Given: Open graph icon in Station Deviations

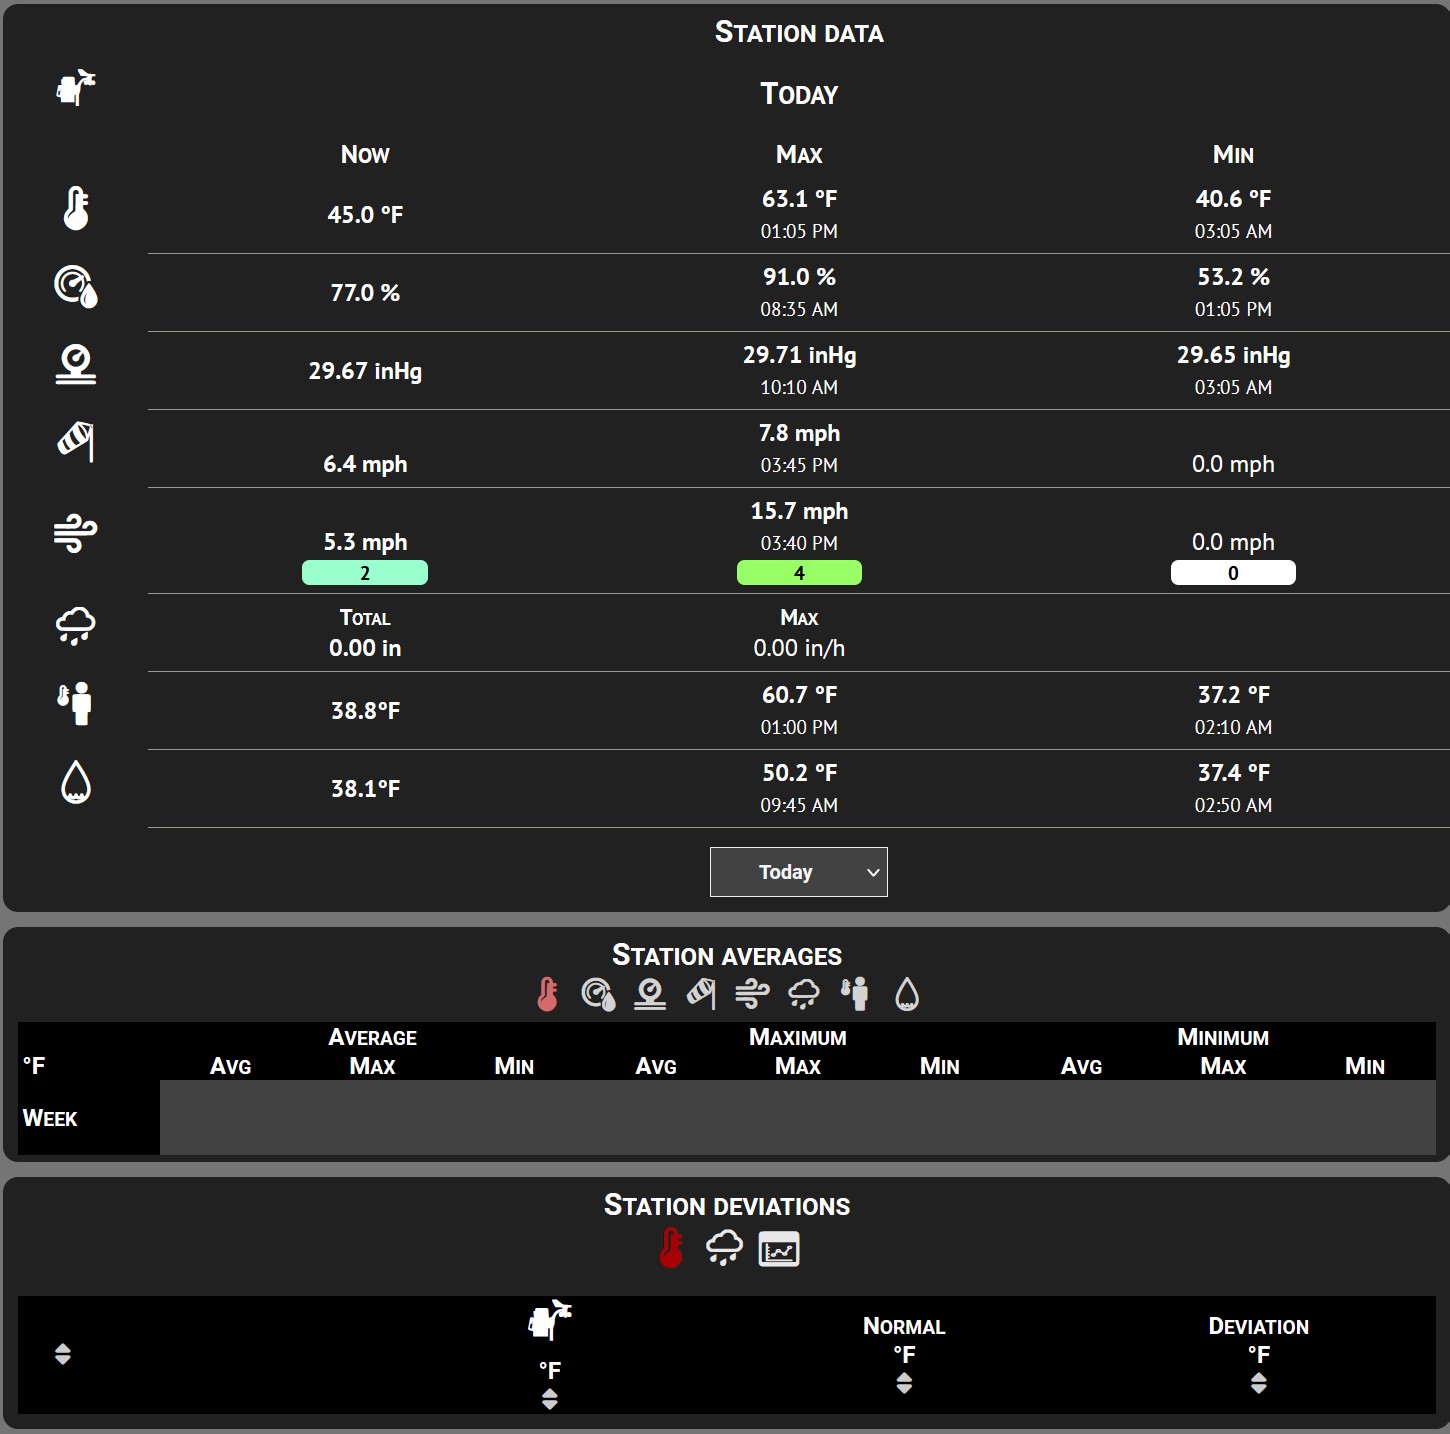Looking at the screenshot, I should 779,1249.
